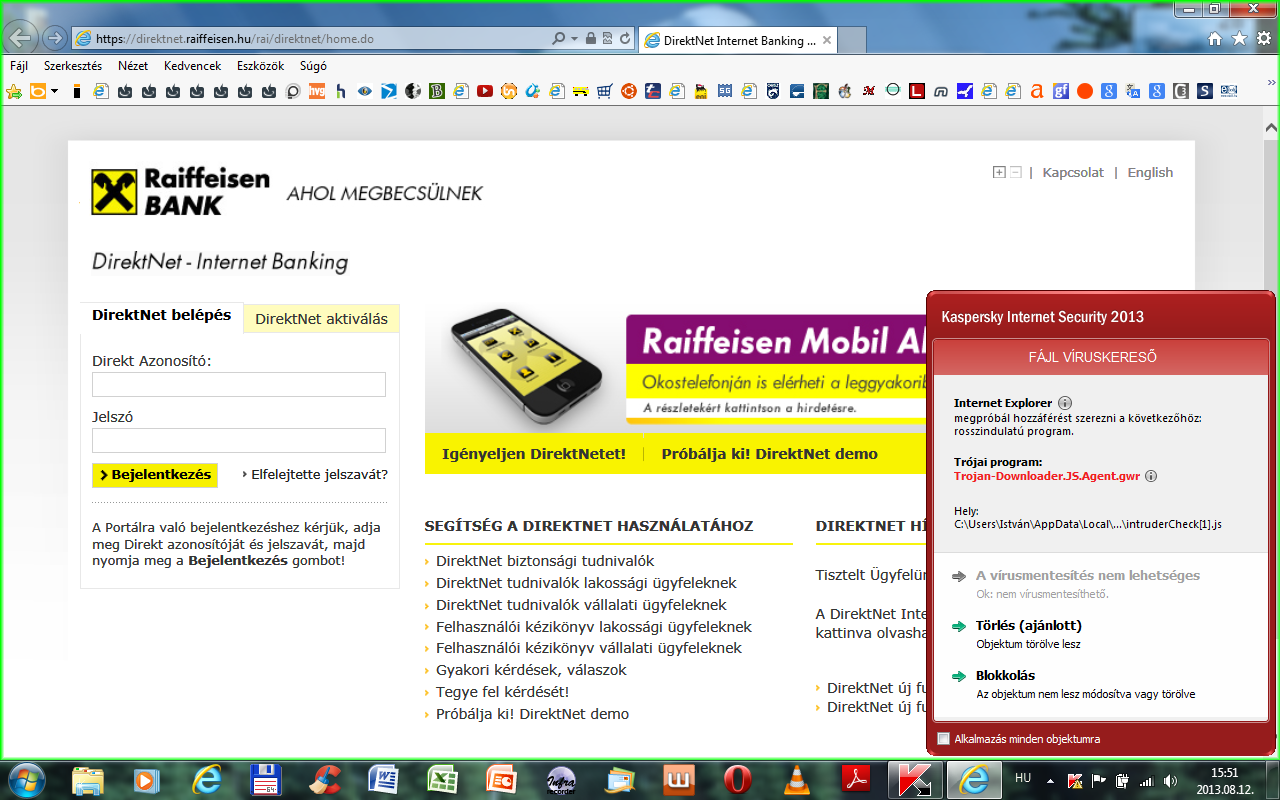Open 'DirektNet biztonsági tudnivalók' link
1280x800 pixels.
click(545, 561)
